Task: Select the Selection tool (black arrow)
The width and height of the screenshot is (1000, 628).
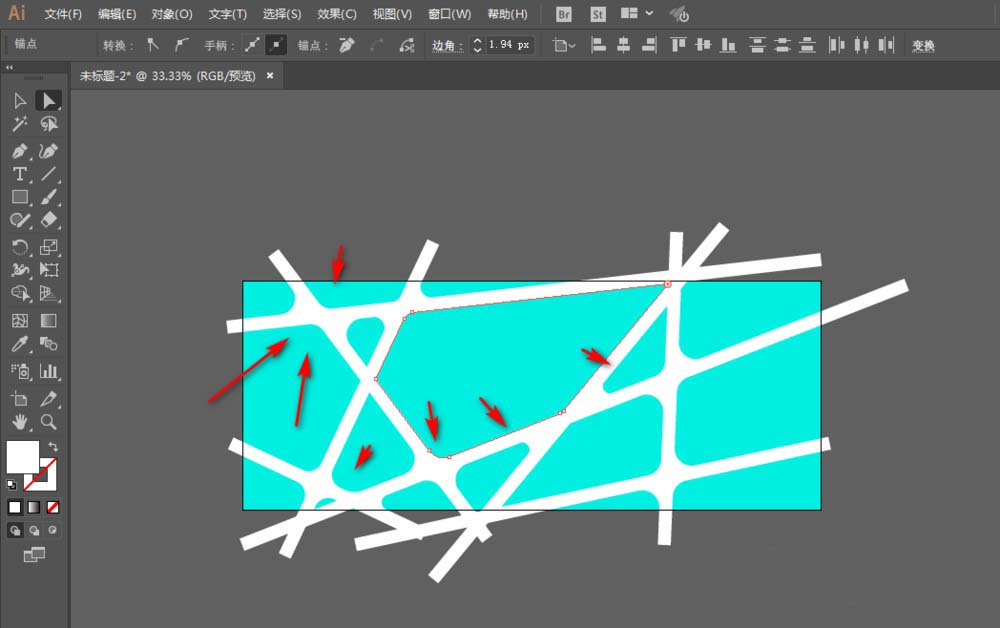Action: pyautogui.click(x=20, y=100)
